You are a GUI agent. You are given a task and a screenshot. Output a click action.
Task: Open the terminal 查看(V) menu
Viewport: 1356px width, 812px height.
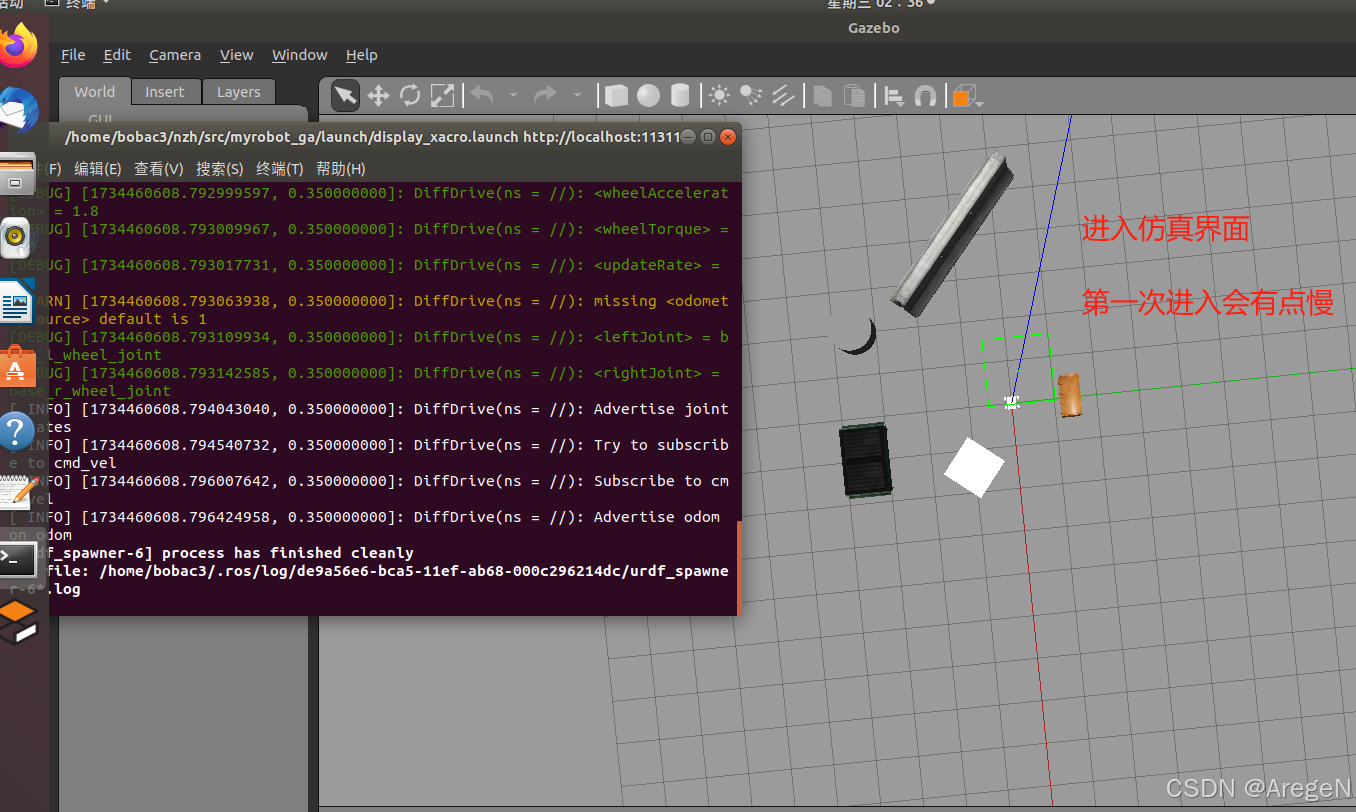(x=159, y=169)
